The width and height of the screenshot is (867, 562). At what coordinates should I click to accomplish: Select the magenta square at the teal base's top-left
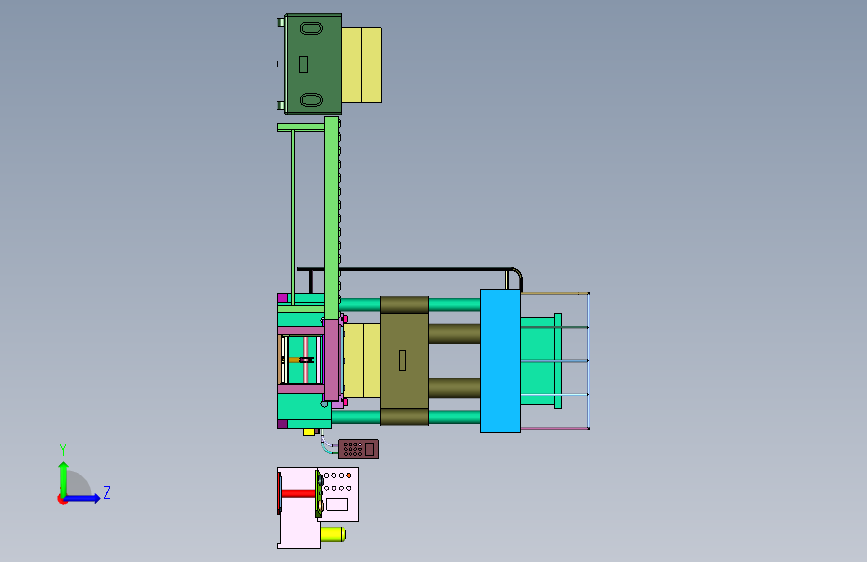pyautogui.click(x=283, y=298)
